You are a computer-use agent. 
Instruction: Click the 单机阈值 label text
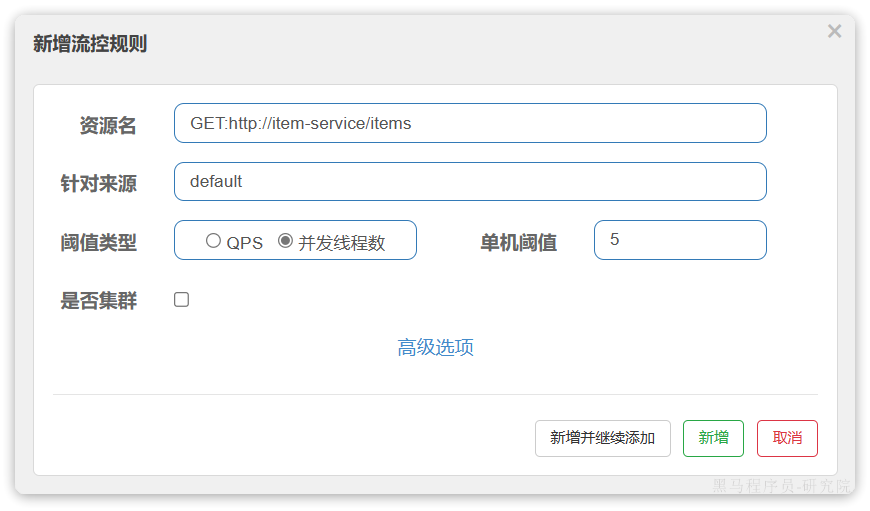518,243
